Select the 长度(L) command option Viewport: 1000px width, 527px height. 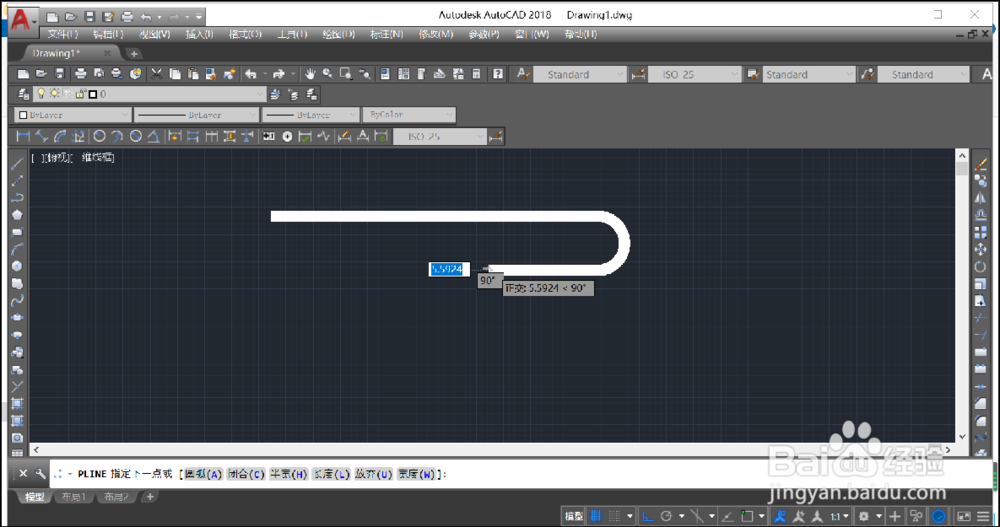click(331, 474)
